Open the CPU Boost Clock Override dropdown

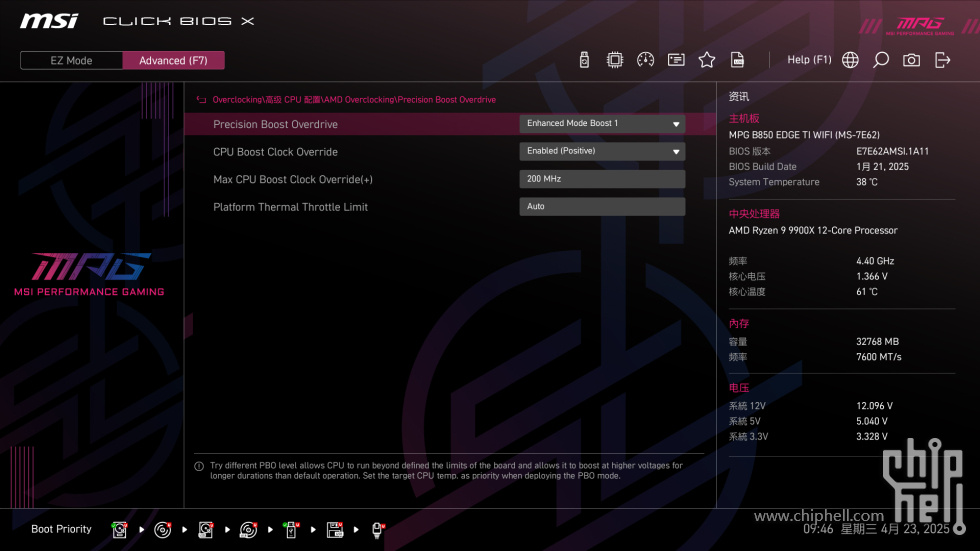(x=602, y=151)
